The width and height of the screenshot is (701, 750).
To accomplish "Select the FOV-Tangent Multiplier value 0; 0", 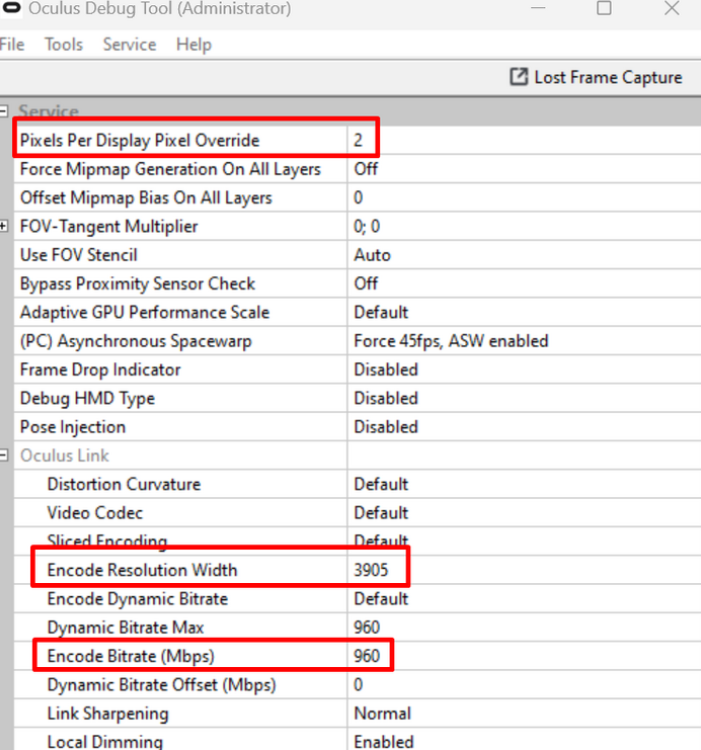I will coord(367,226).
